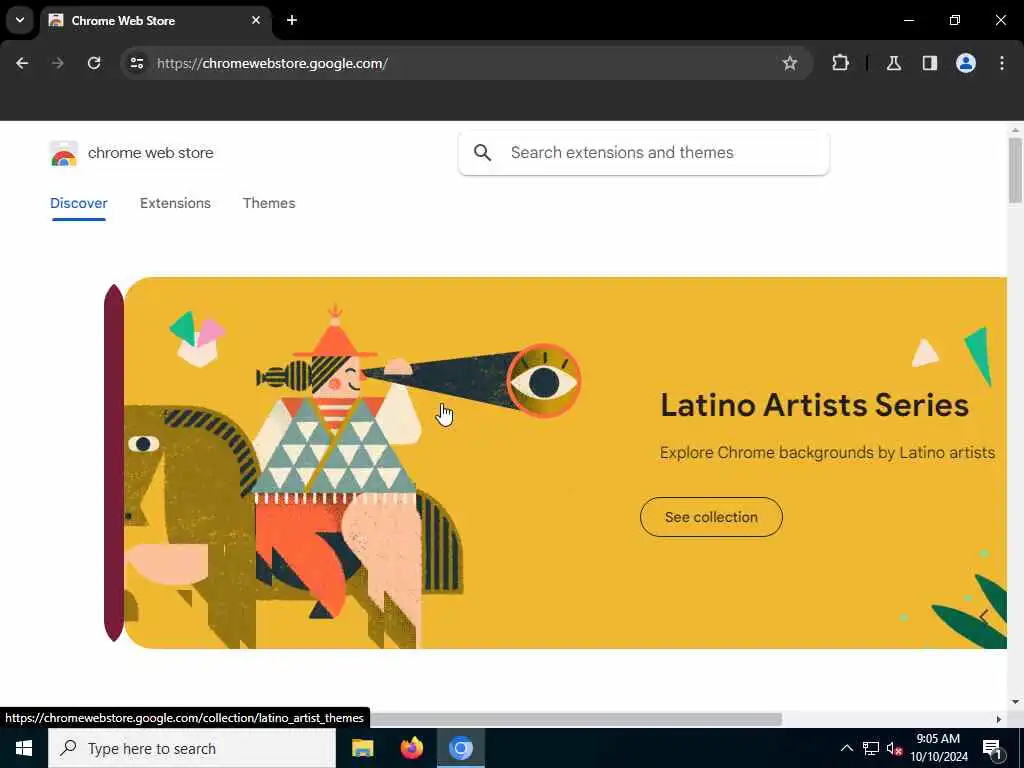Click 'Explore Chrome backgrounds by Latino artists' text
Screen dimensions: 1024x768
(x=827, y=453)
